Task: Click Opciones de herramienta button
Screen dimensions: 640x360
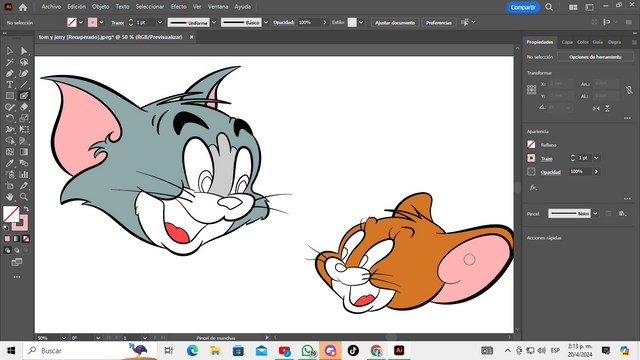Action: point(595,57)
